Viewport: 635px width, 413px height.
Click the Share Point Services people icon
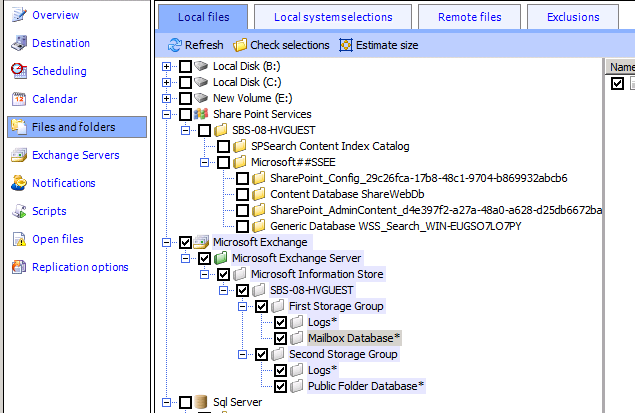pyautogui.click(x=201, y=114)
